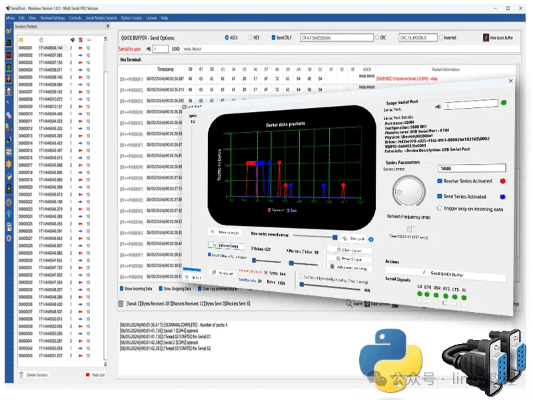Click the blue info icon beside the scope slider
Viewport: 533px width, 400px height.
(x=371, y=239)
